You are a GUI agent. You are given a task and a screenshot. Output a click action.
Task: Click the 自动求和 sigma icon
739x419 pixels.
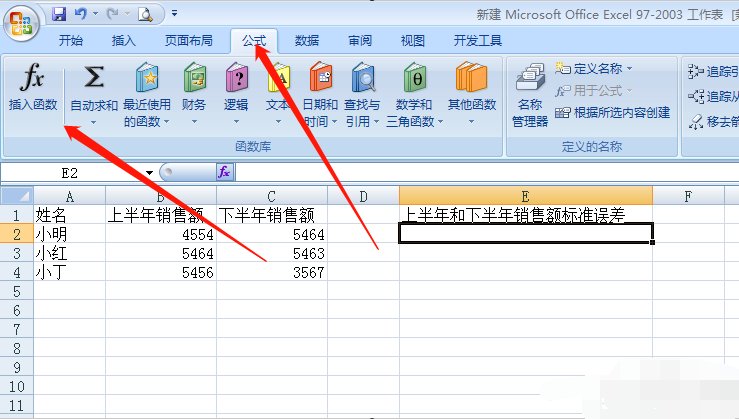(94, 77)
